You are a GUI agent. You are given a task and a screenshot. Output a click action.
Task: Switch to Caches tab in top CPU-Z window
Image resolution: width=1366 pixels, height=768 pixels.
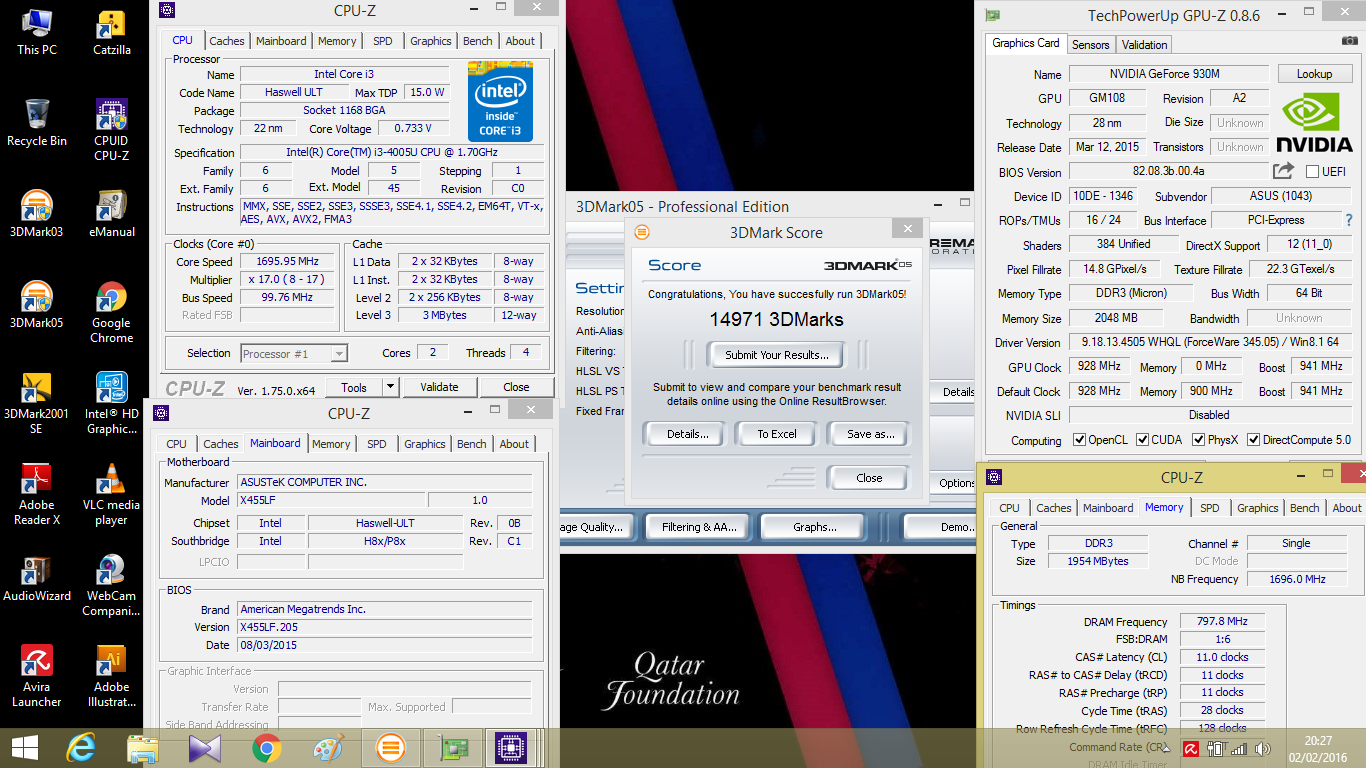[227, 41]
